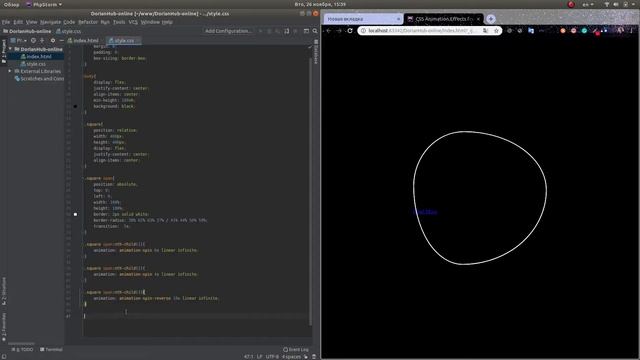
Task: Collapse the DorianHub-online project folder
Action: pyautogui.click(x=10, y=49)
